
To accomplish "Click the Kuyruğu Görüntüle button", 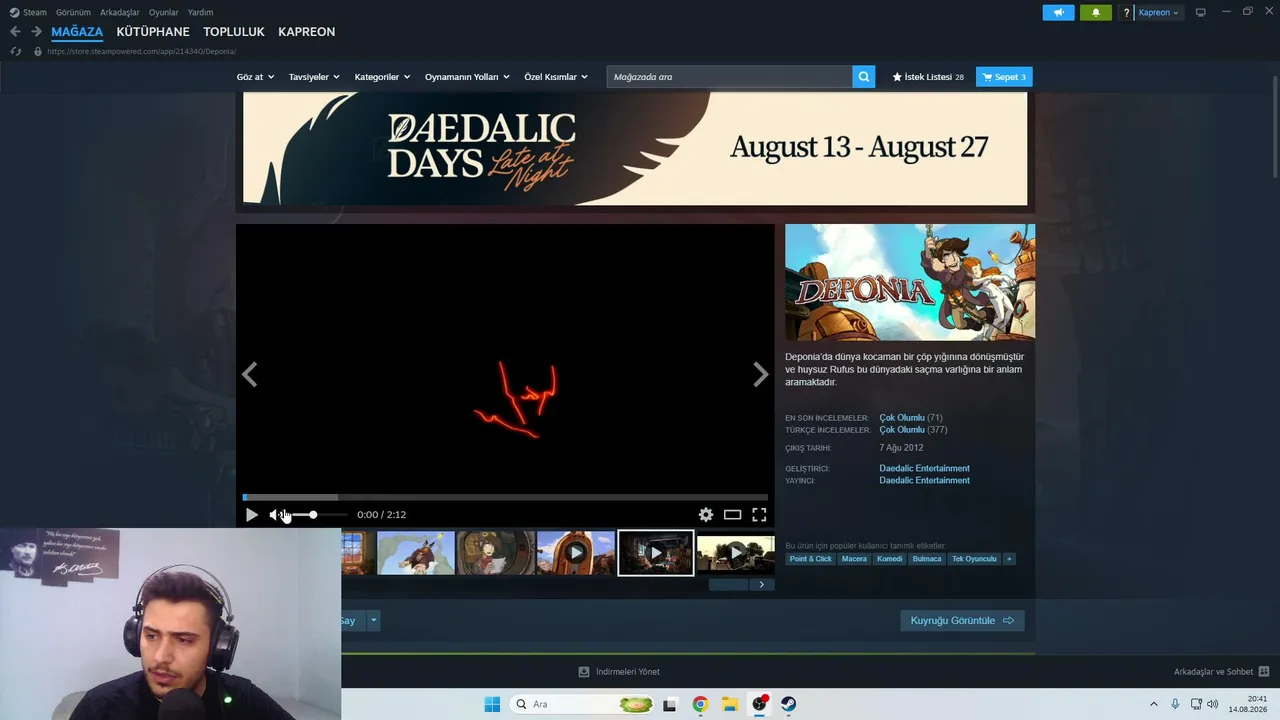I will [962, 621].
